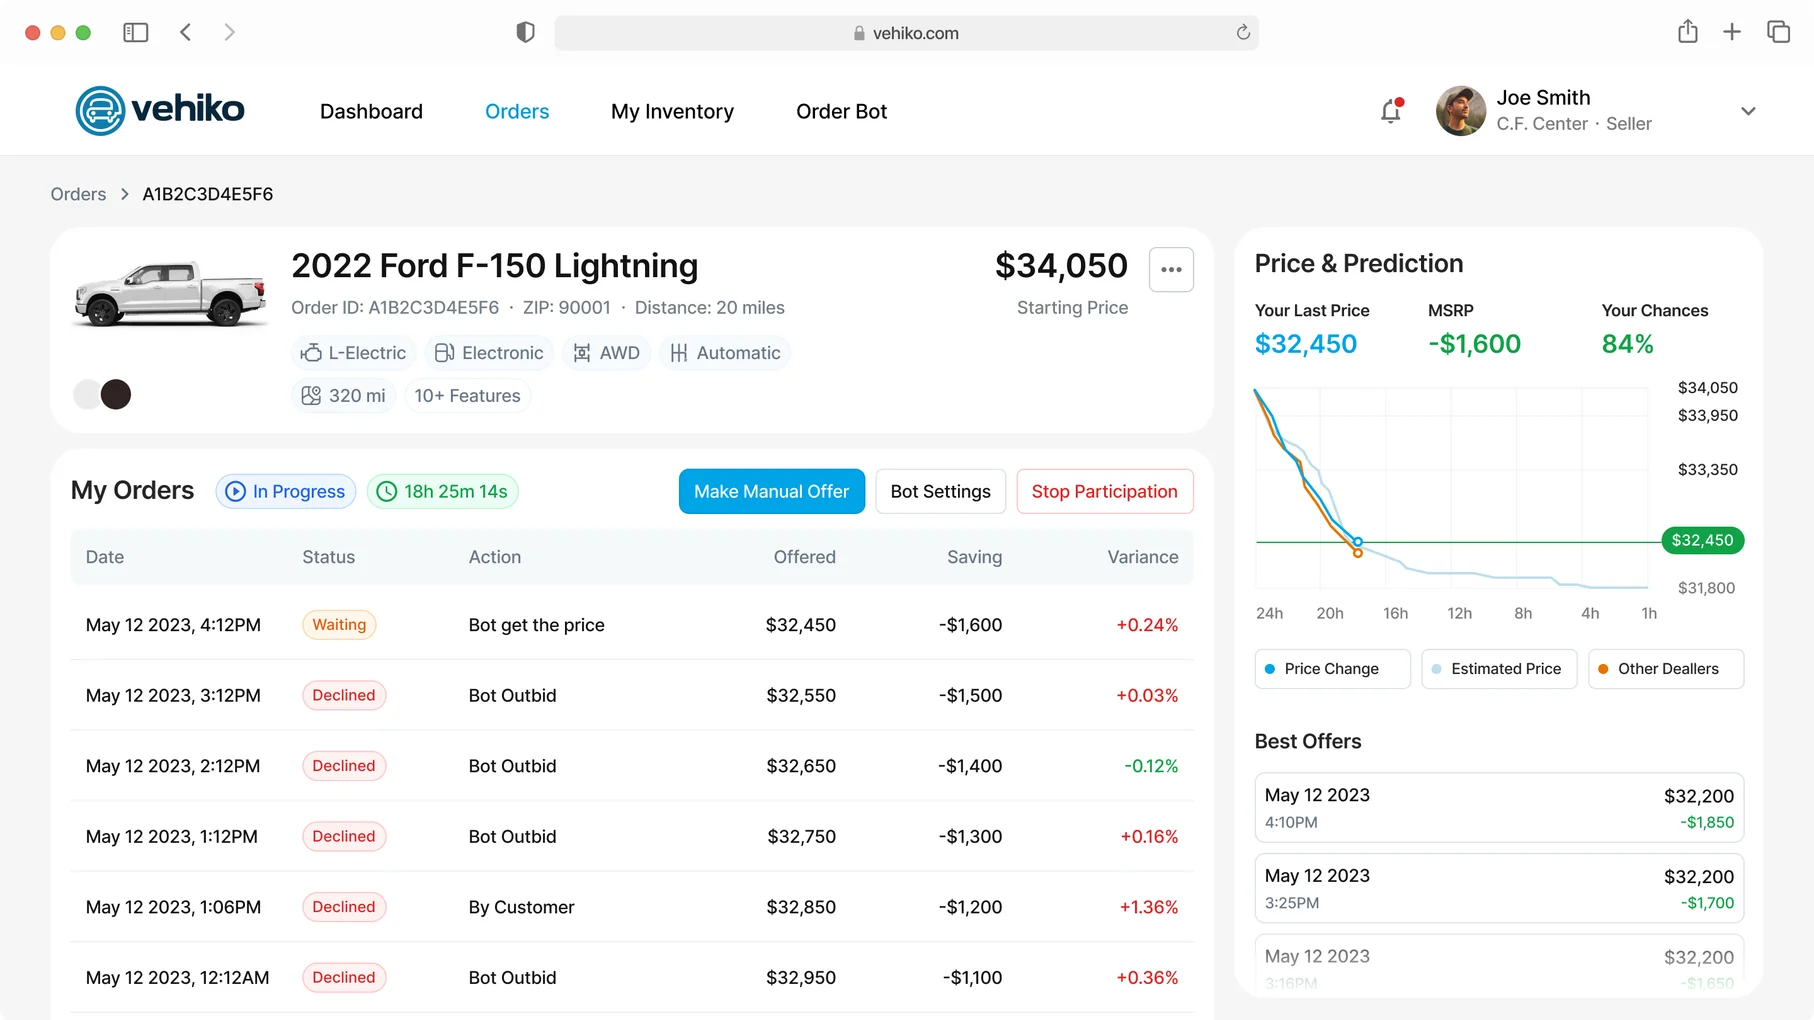Click the page reload icon
Viewport: 1814px width, 1020px height.
point(1243,33)
